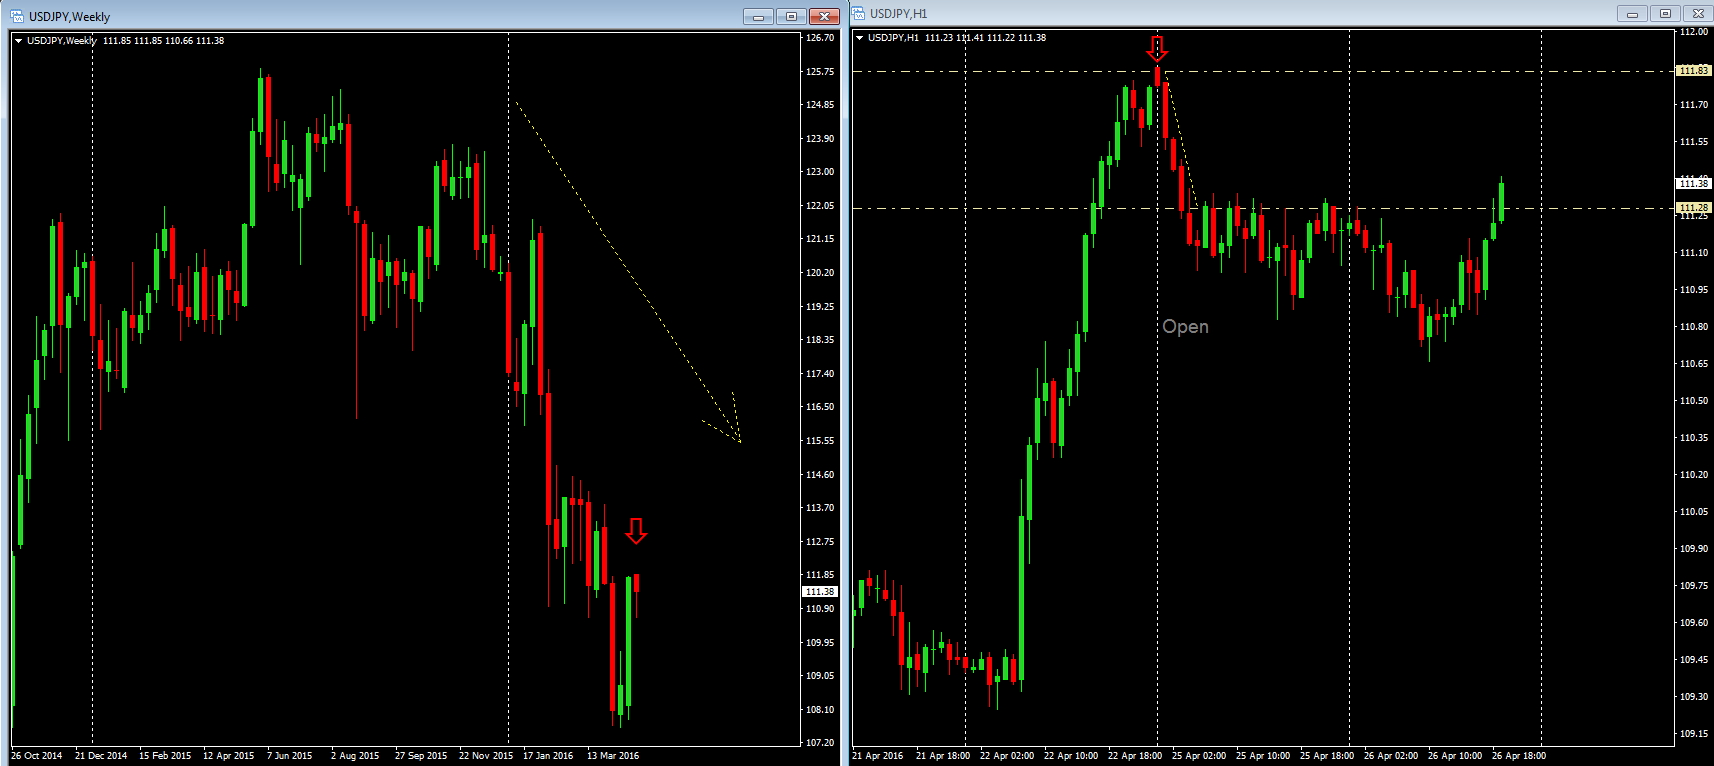Select the 111.38 current price label on Weekly scale
The width and height of the screenshot is (1714, 766).
pos(820,592)
